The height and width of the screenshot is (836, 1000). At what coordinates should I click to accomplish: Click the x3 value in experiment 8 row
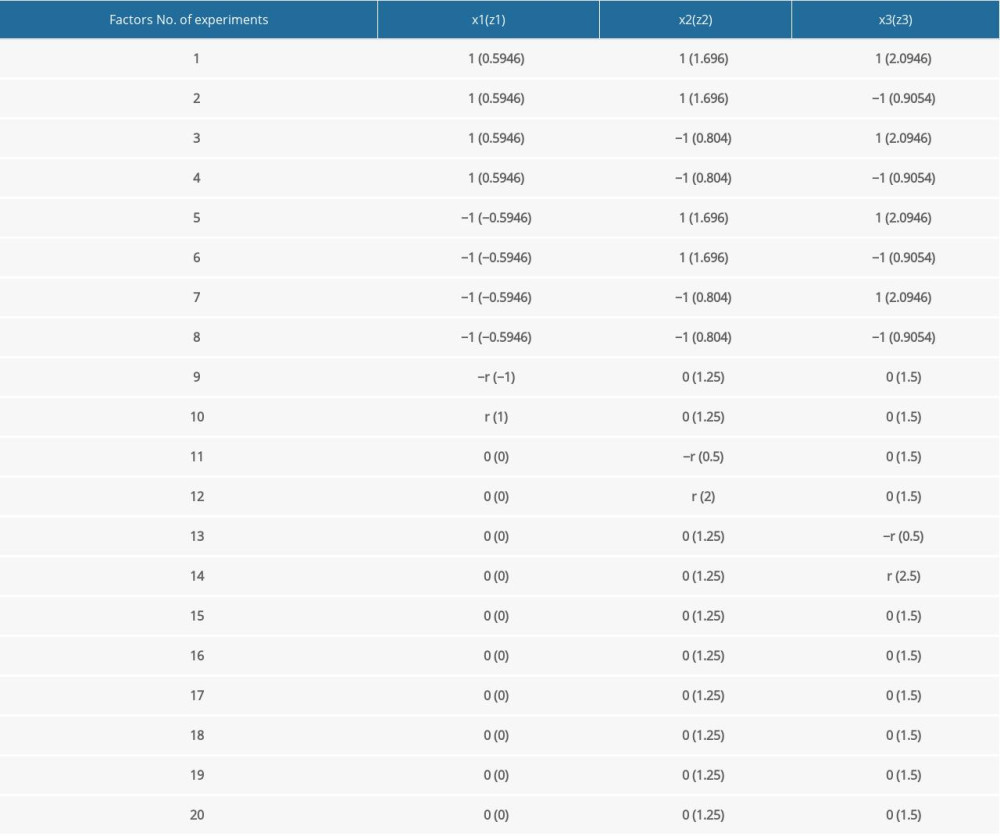pos(903,337)
